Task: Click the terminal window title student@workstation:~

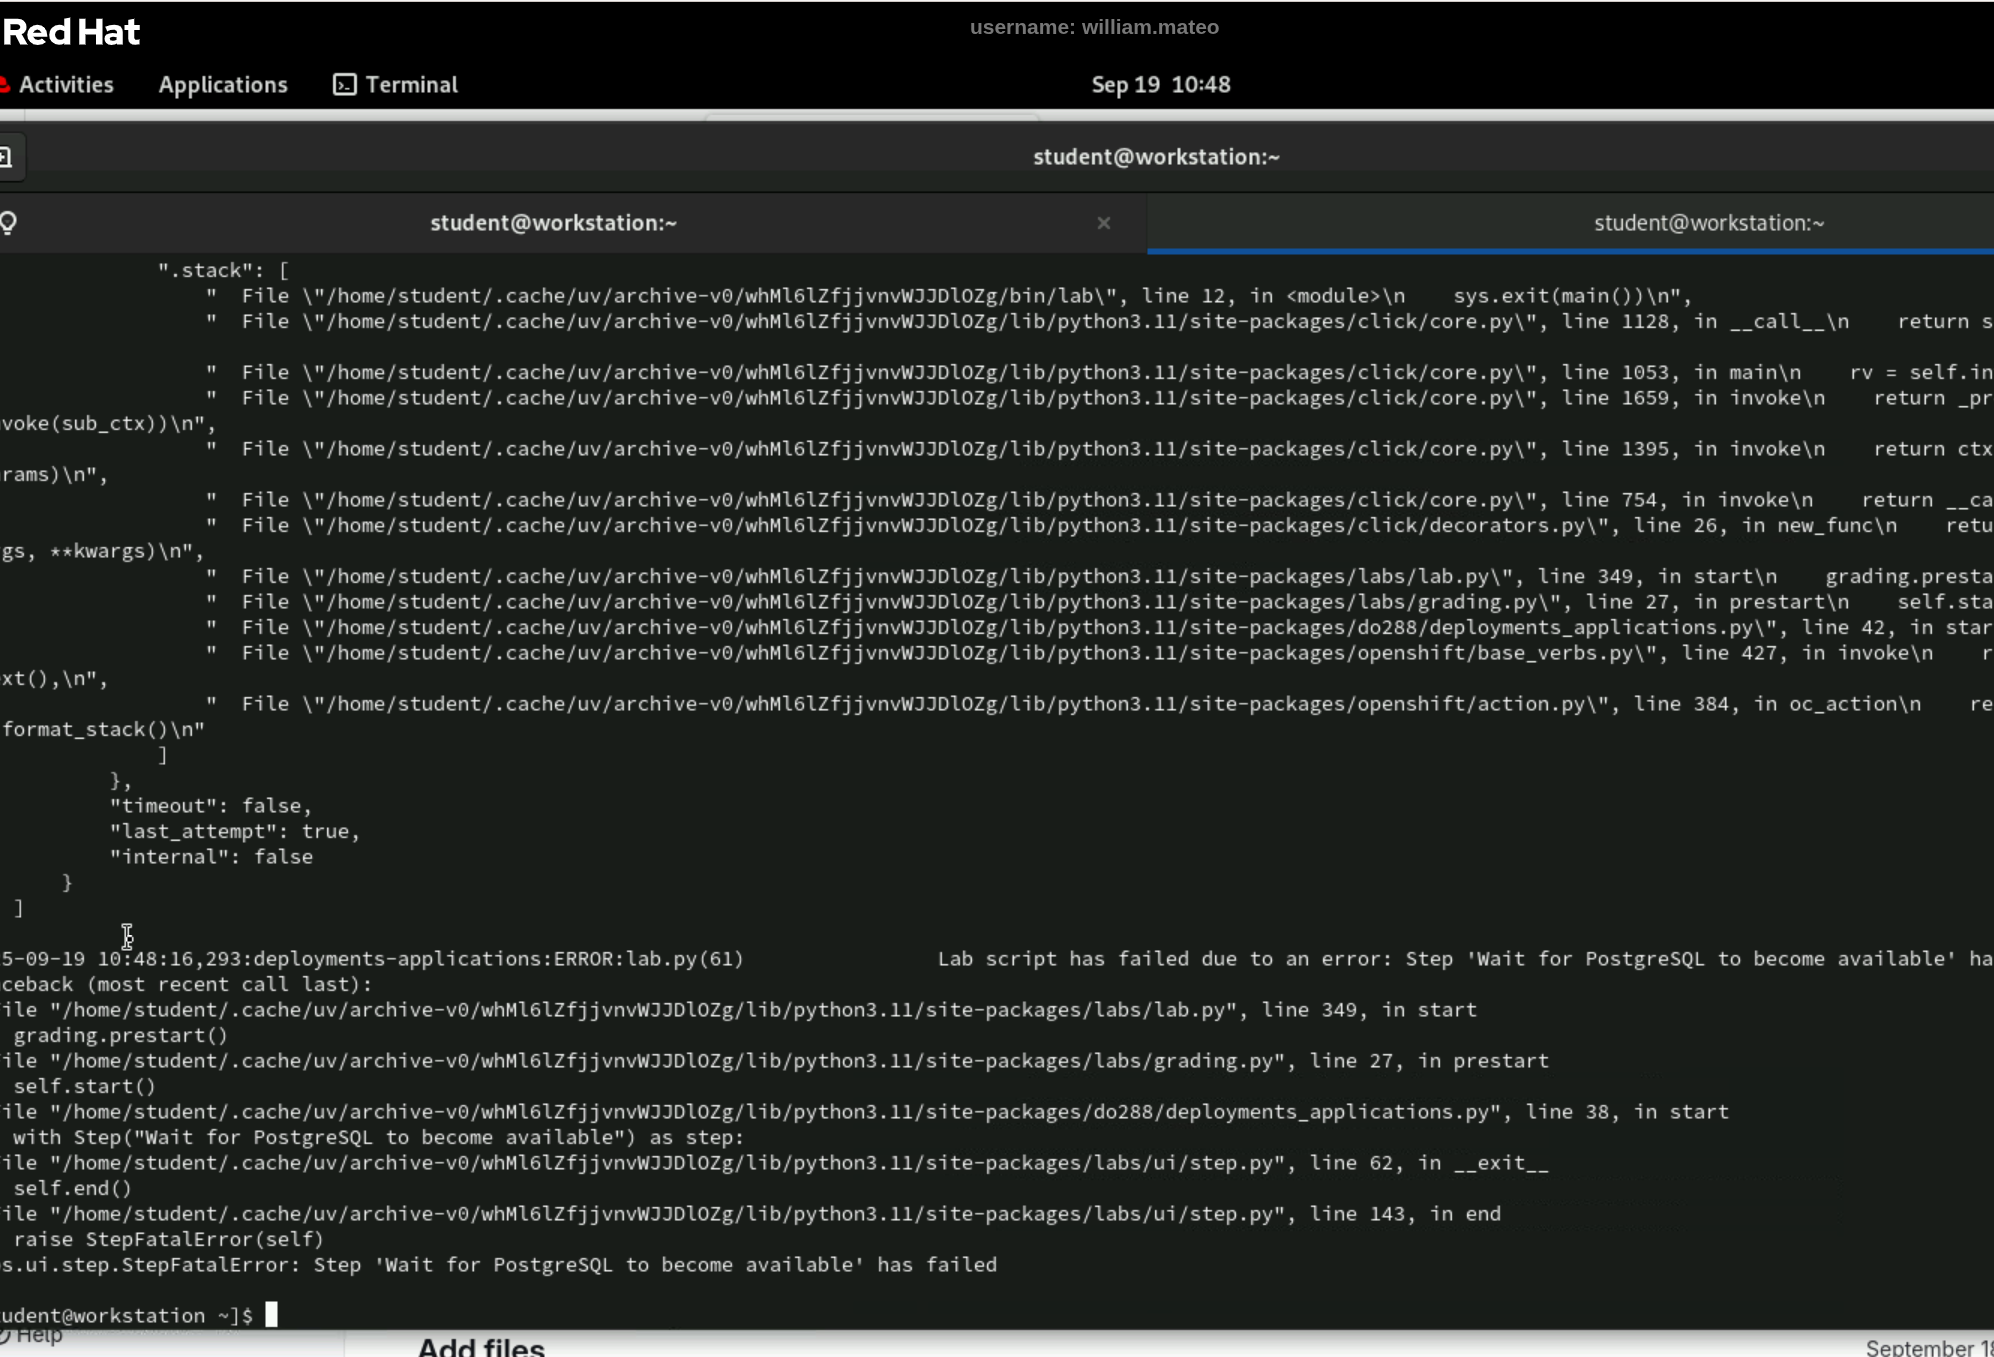Action: (x=1156, y=157)
